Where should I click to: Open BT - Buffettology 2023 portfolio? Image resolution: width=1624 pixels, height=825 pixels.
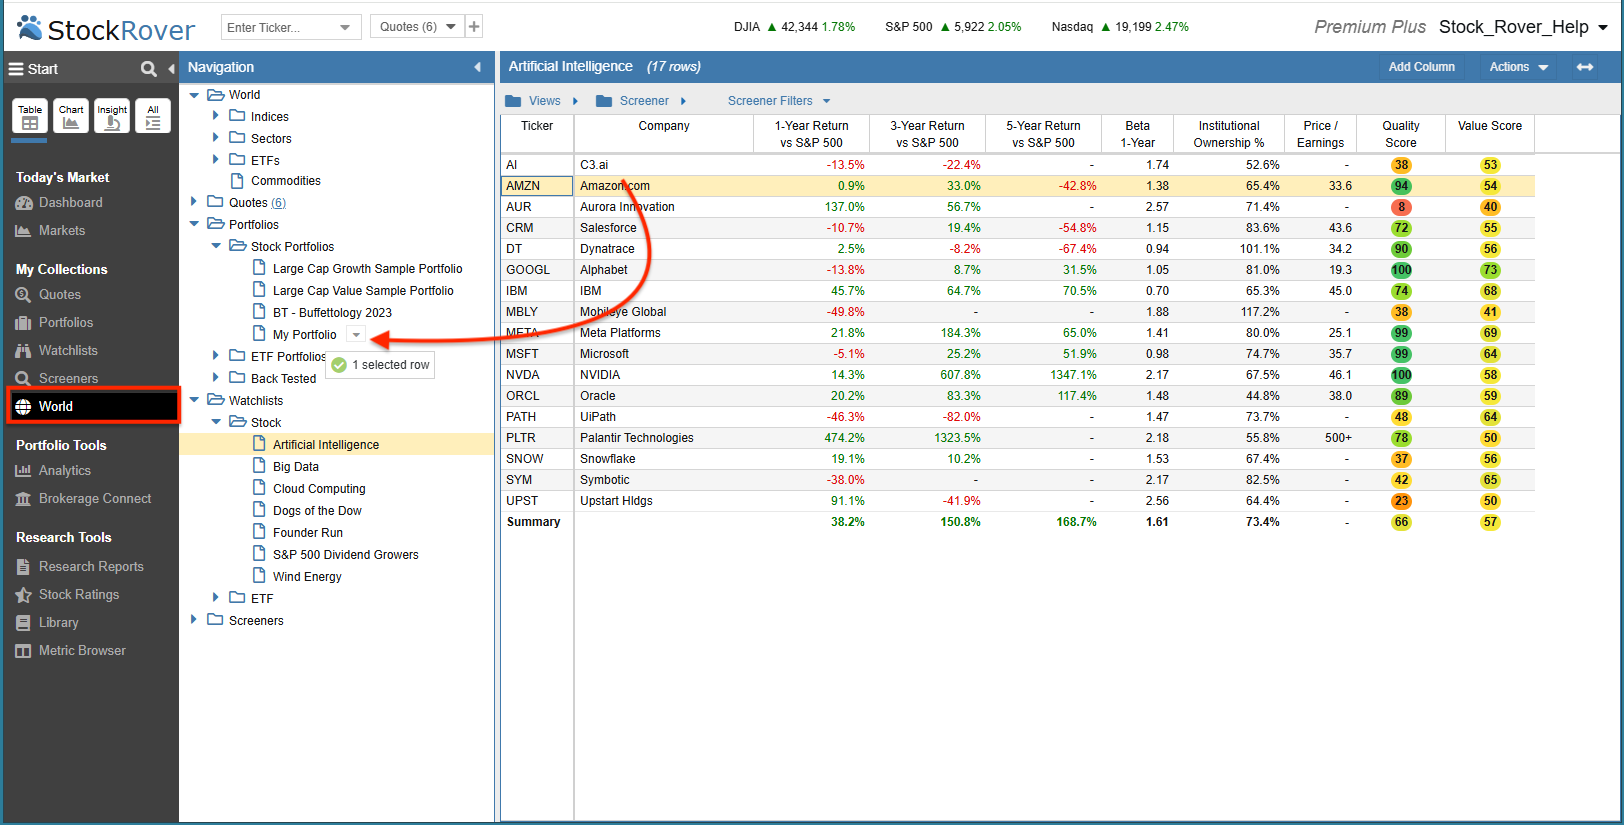[332, 313]
